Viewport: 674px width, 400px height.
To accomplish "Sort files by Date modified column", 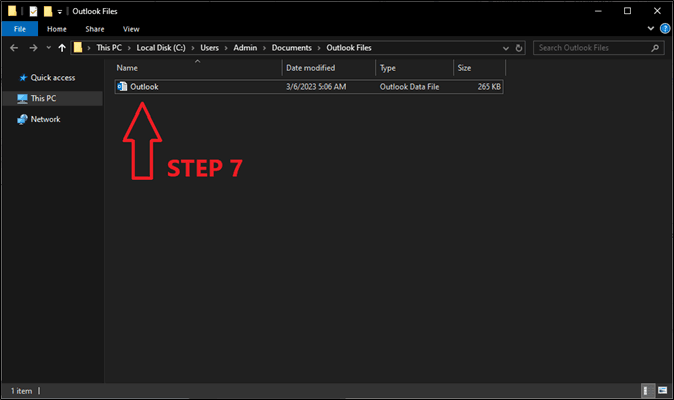I will pyautogui.click(x=310, y=68).
